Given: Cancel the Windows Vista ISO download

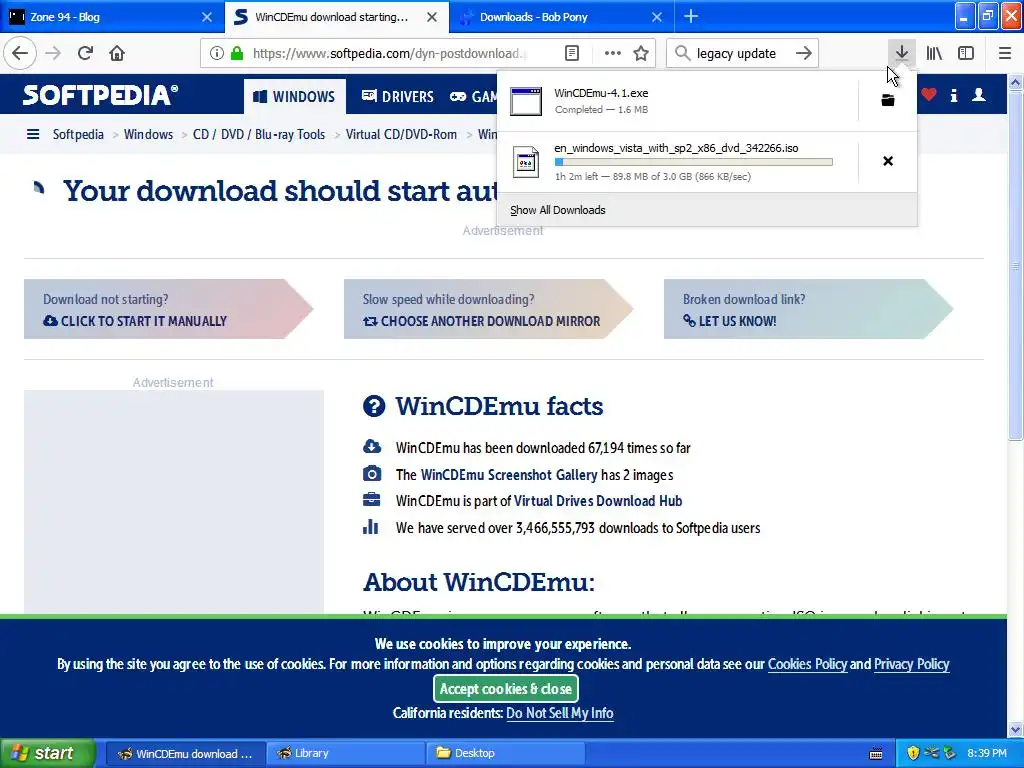Looking at the screenshot, I should 888,161.
